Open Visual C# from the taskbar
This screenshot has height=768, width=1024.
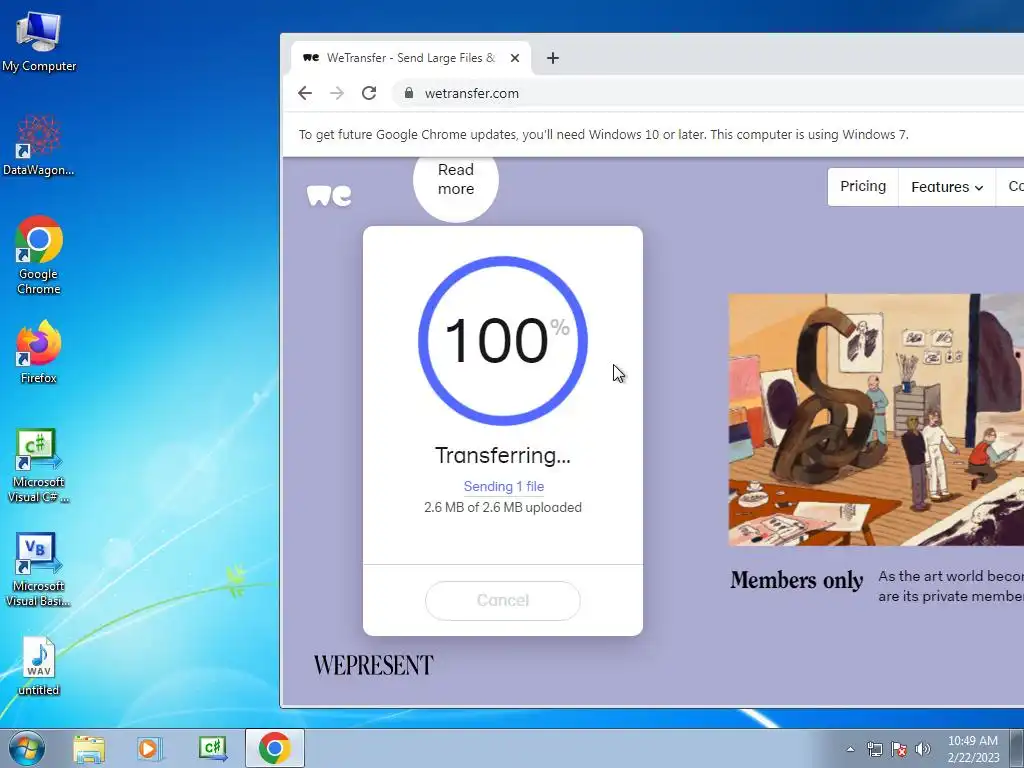pyautogui.click(x=212, y=748)
